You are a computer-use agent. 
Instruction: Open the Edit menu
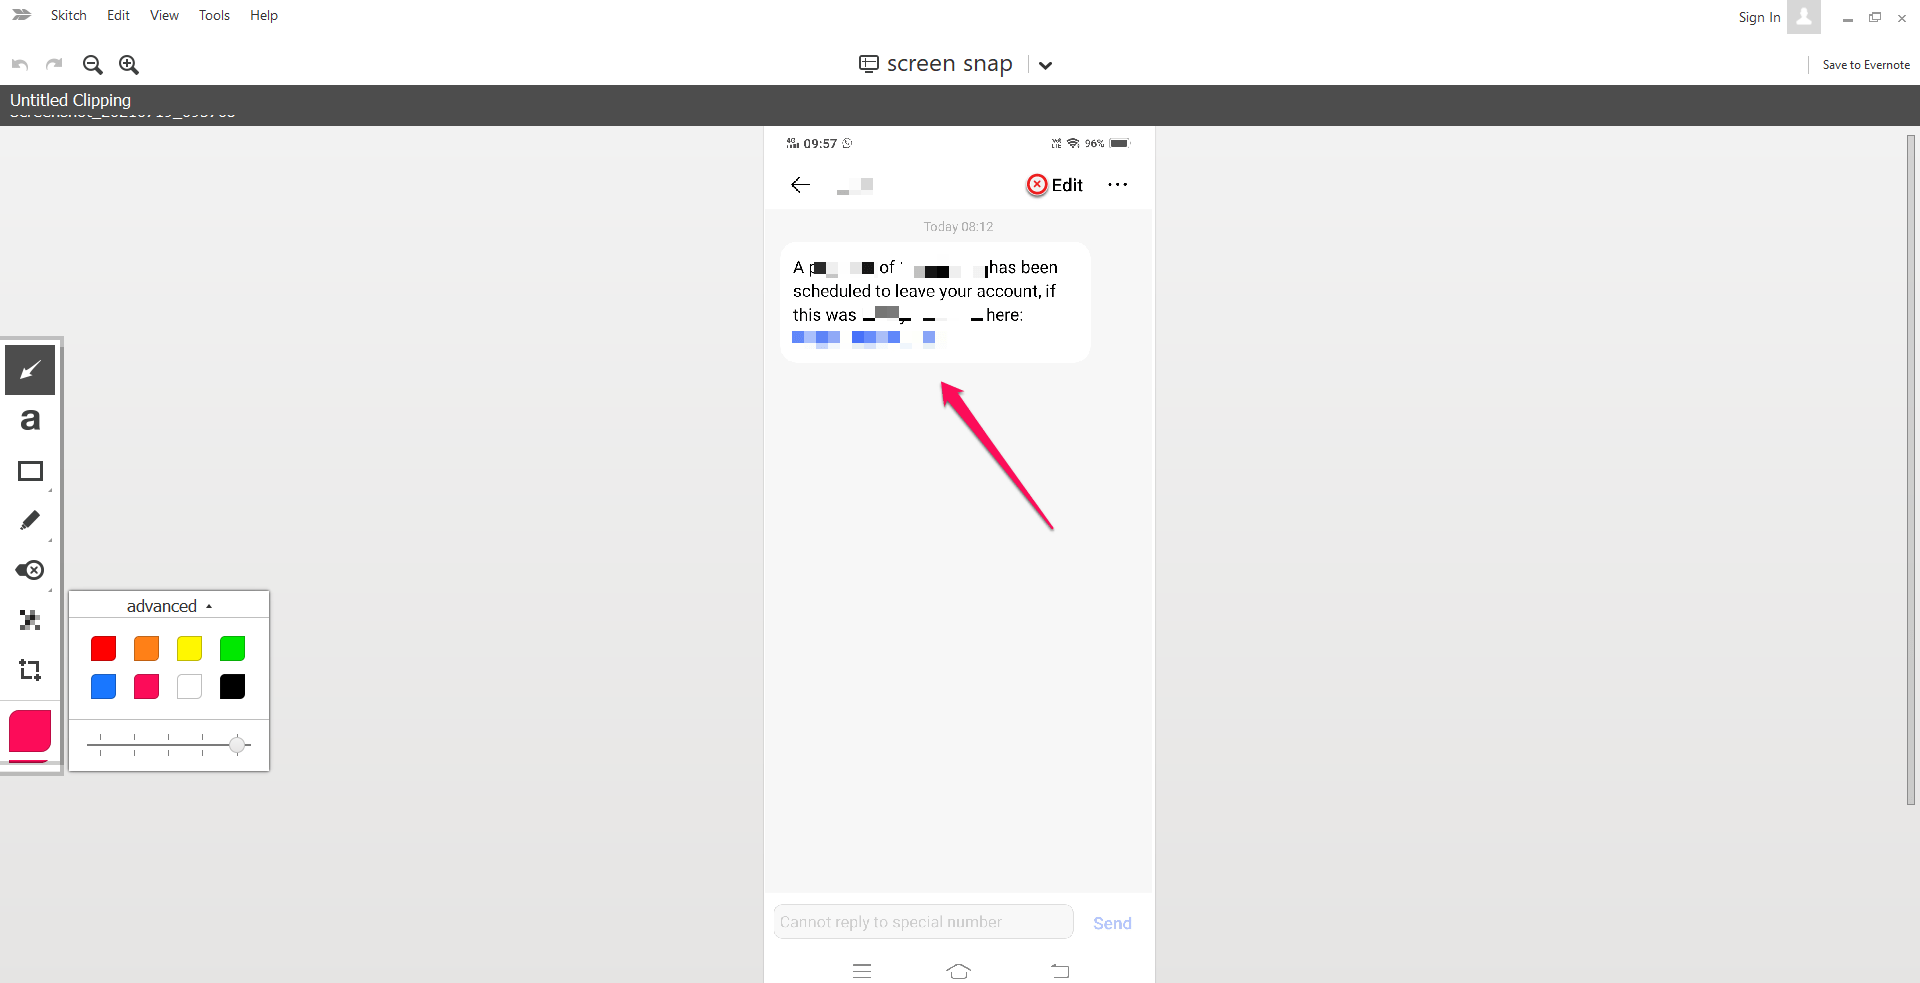click(x=118, y=15)
